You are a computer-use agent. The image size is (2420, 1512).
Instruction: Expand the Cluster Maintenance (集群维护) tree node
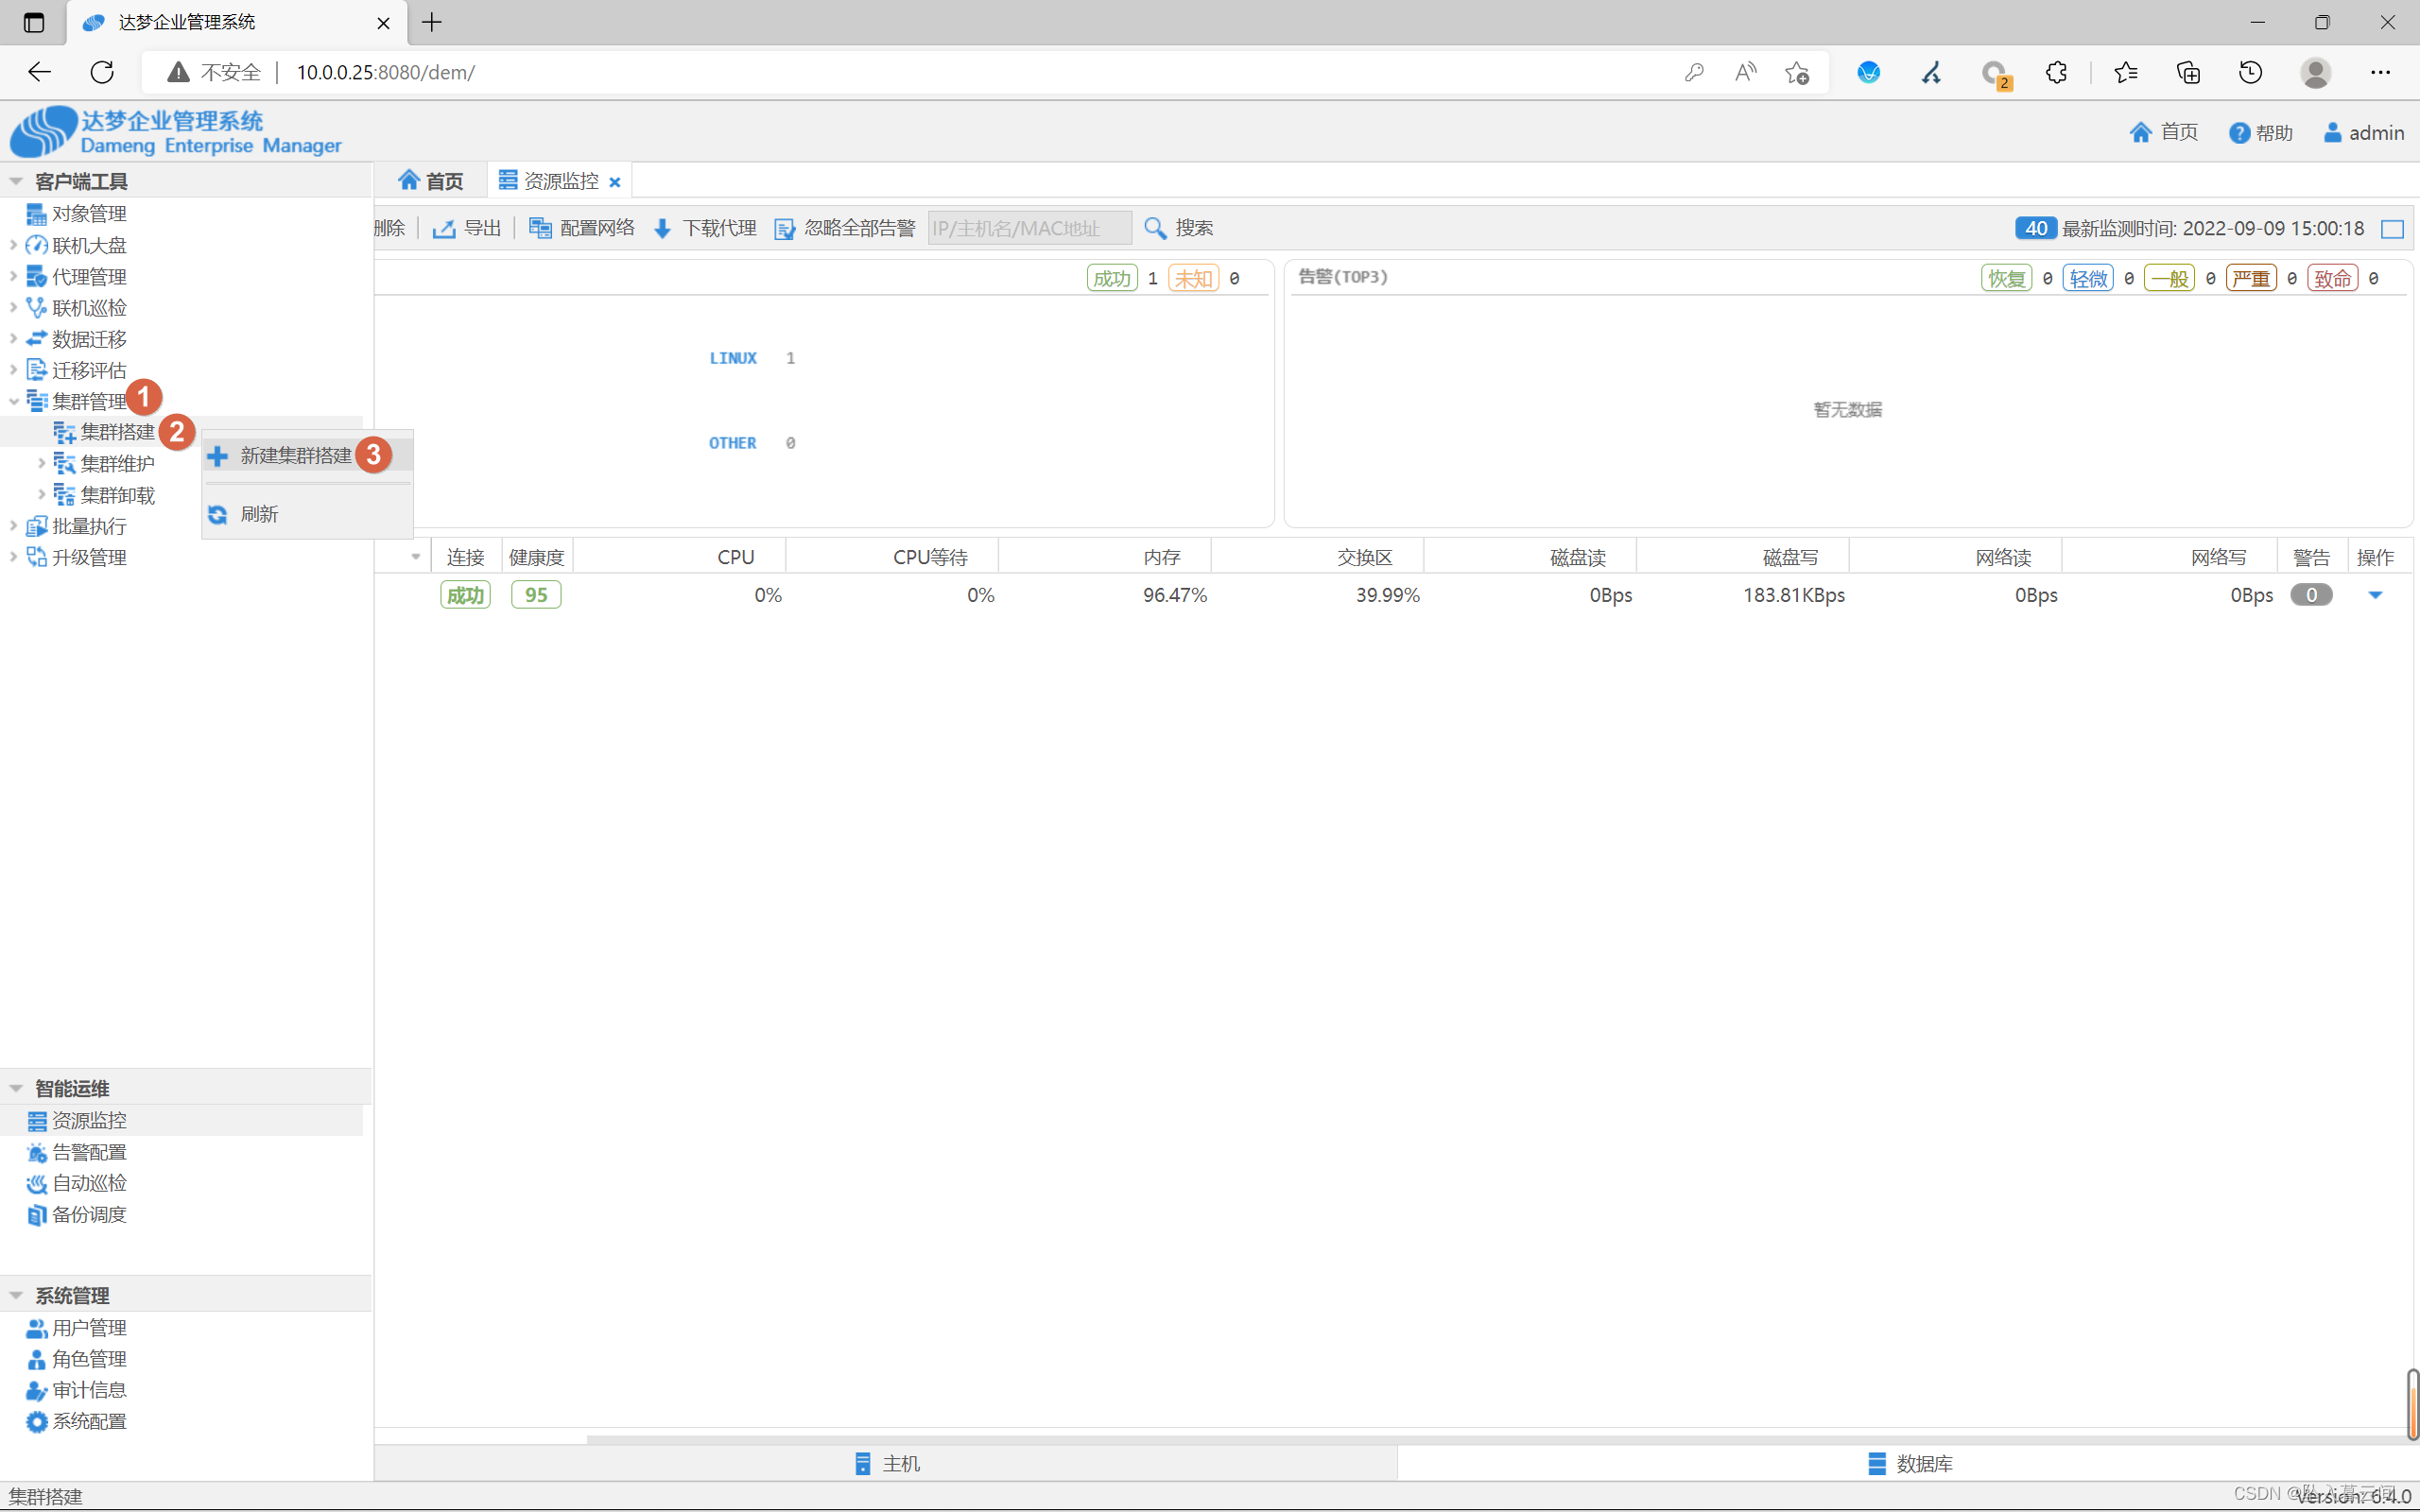[x=41, y=463]
